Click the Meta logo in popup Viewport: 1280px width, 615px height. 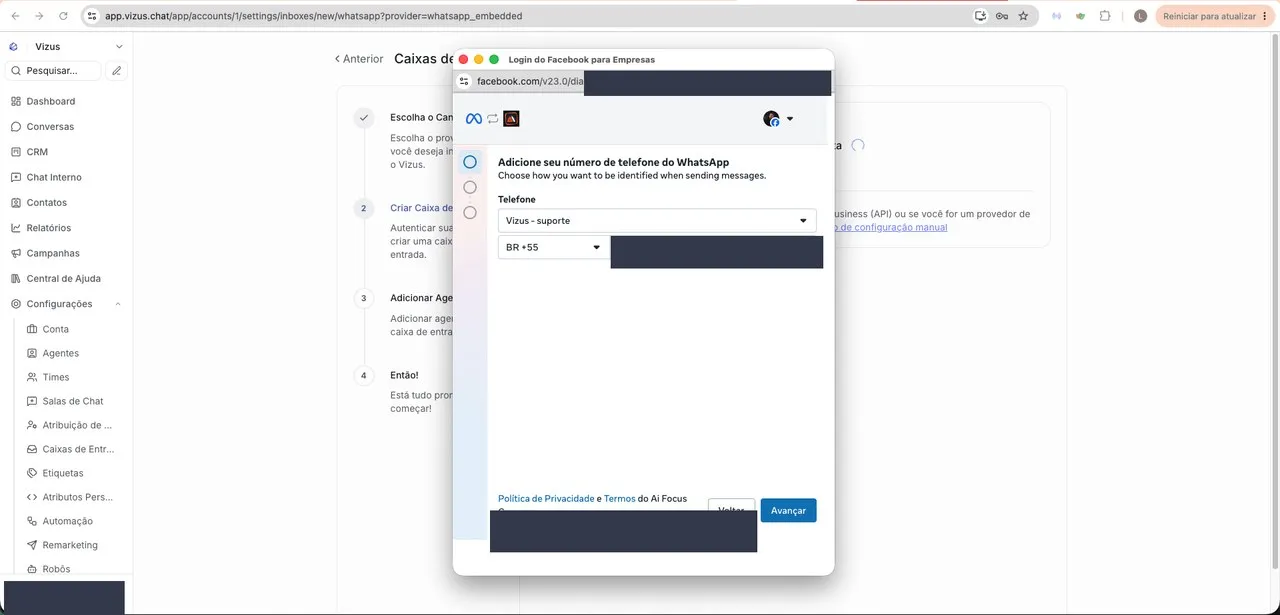pos(474,119)
